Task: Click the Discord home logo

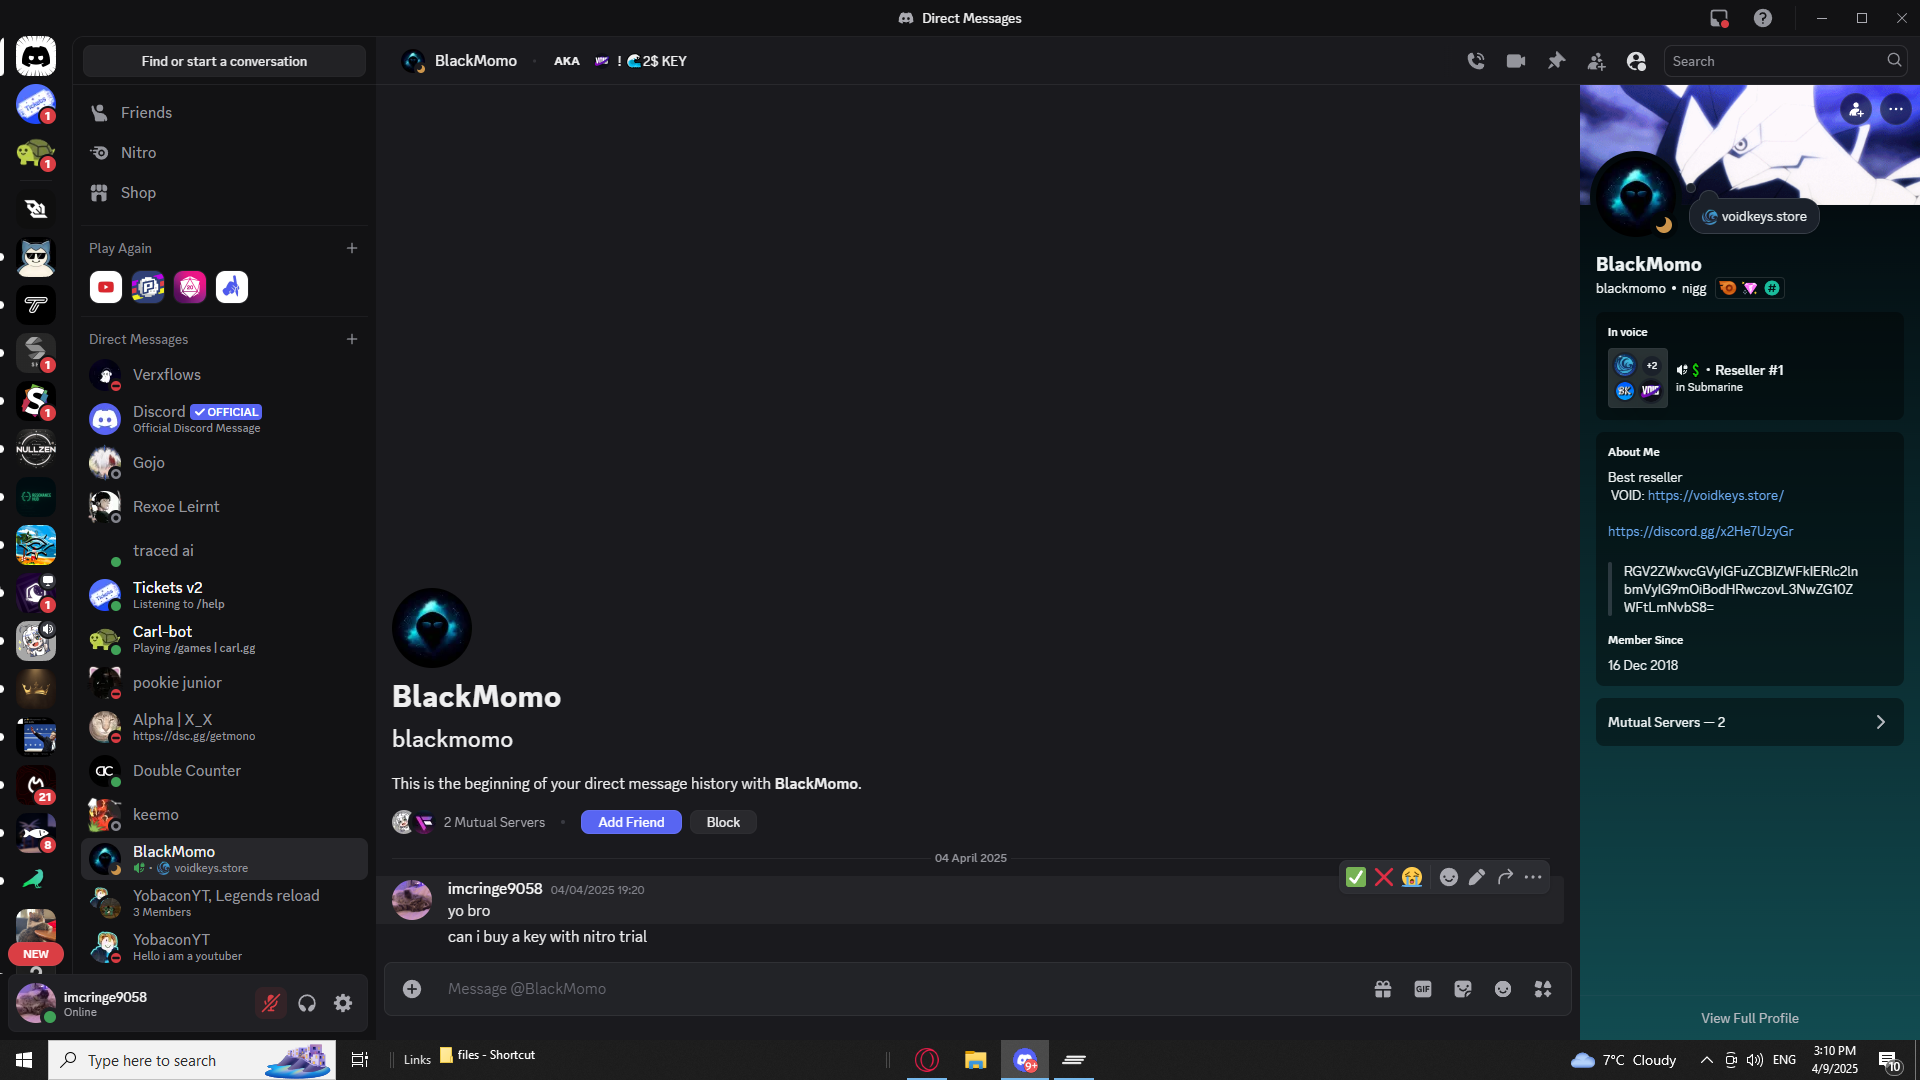Action: [x=36, y=57]
